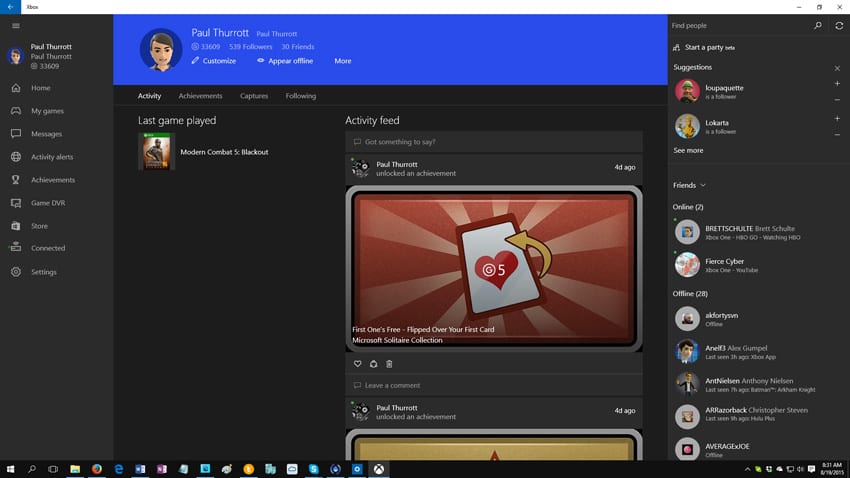
Task: Close the Suggestions section
Action: [837, 68]
